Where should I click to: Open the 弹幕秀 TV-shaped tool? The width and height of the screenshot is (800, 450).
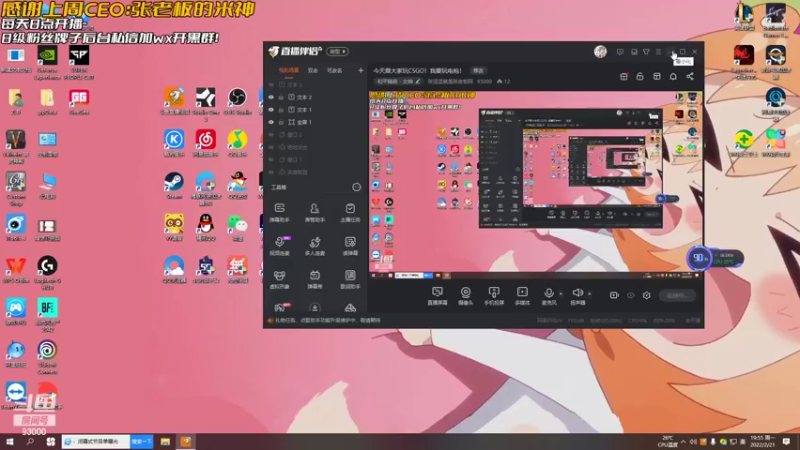coord(314,279)
